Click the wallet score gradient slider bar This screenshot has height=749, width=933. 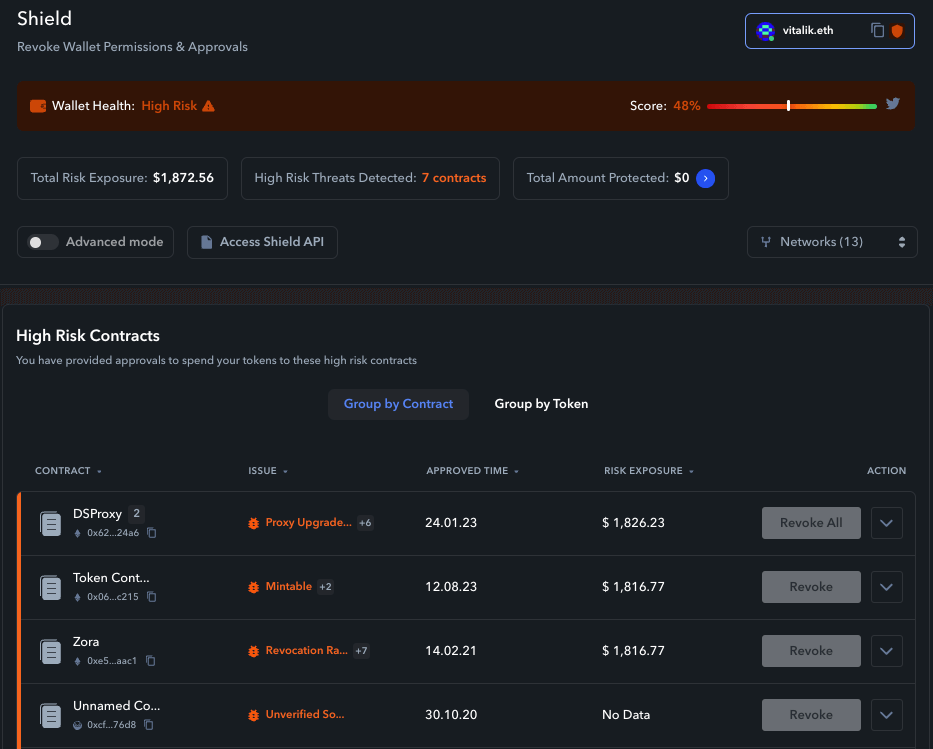pos(792,106)
